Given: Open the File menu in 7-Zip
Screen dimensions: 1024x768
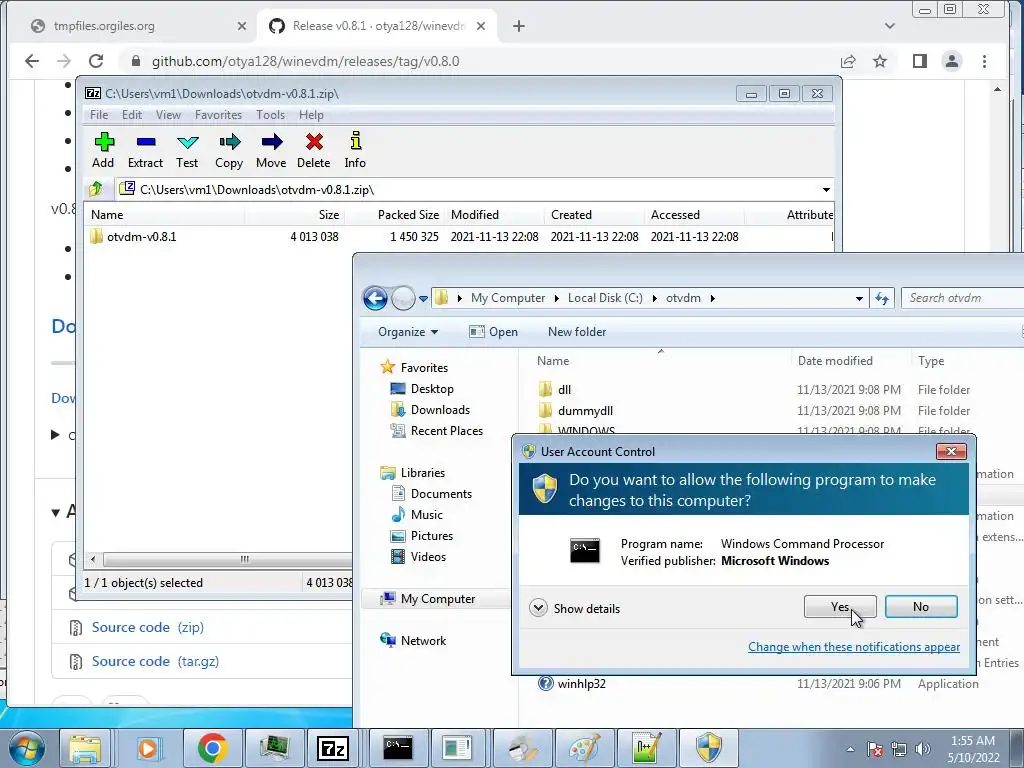Looking at the screenshot, I should coord(99,115).
